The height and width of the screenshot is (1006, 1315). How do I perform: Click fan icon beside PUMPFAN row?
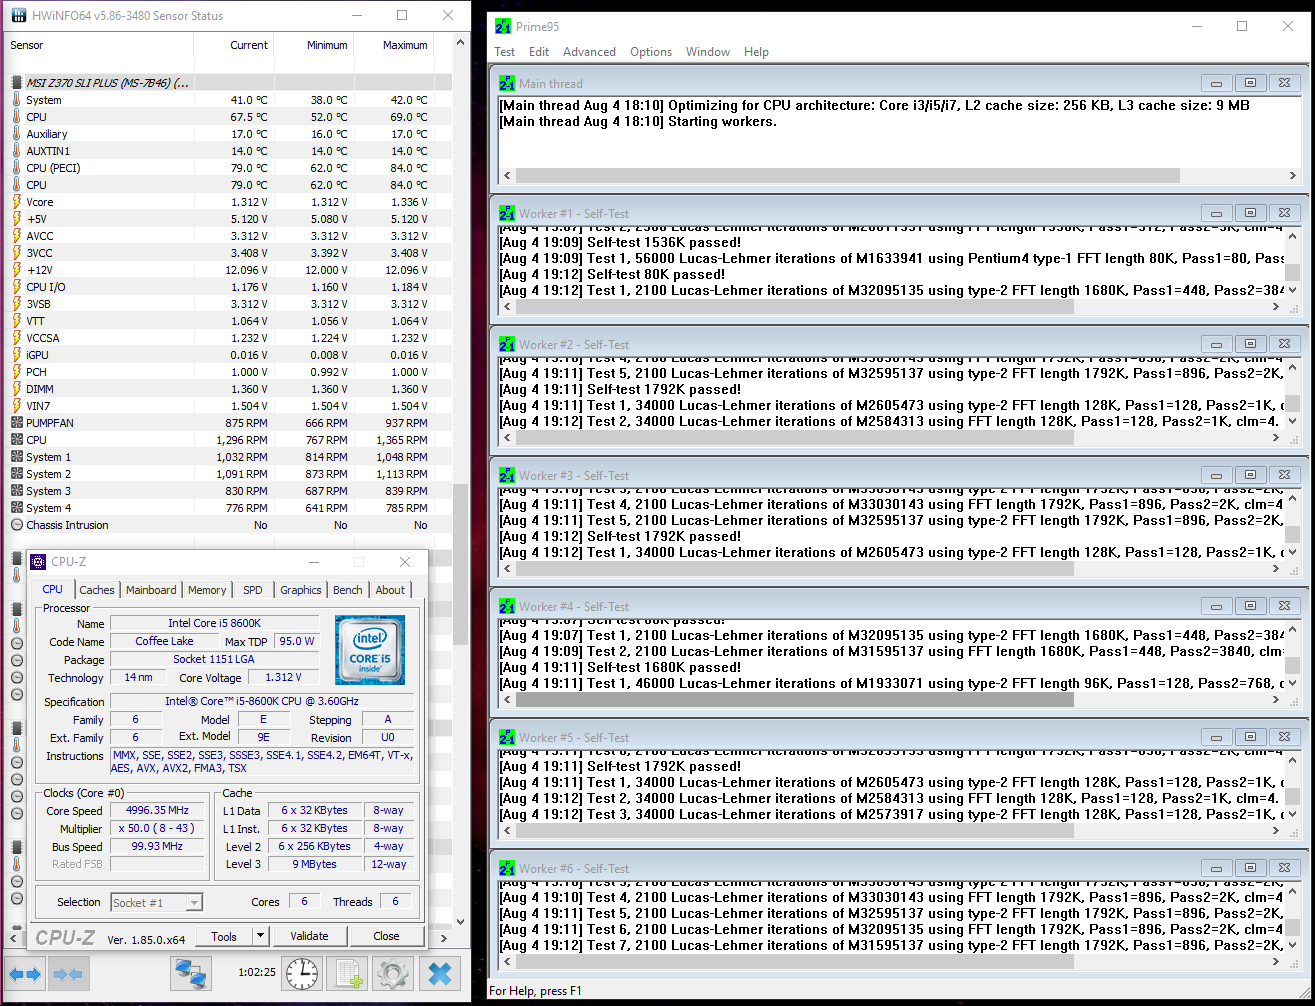pos(16,423)
